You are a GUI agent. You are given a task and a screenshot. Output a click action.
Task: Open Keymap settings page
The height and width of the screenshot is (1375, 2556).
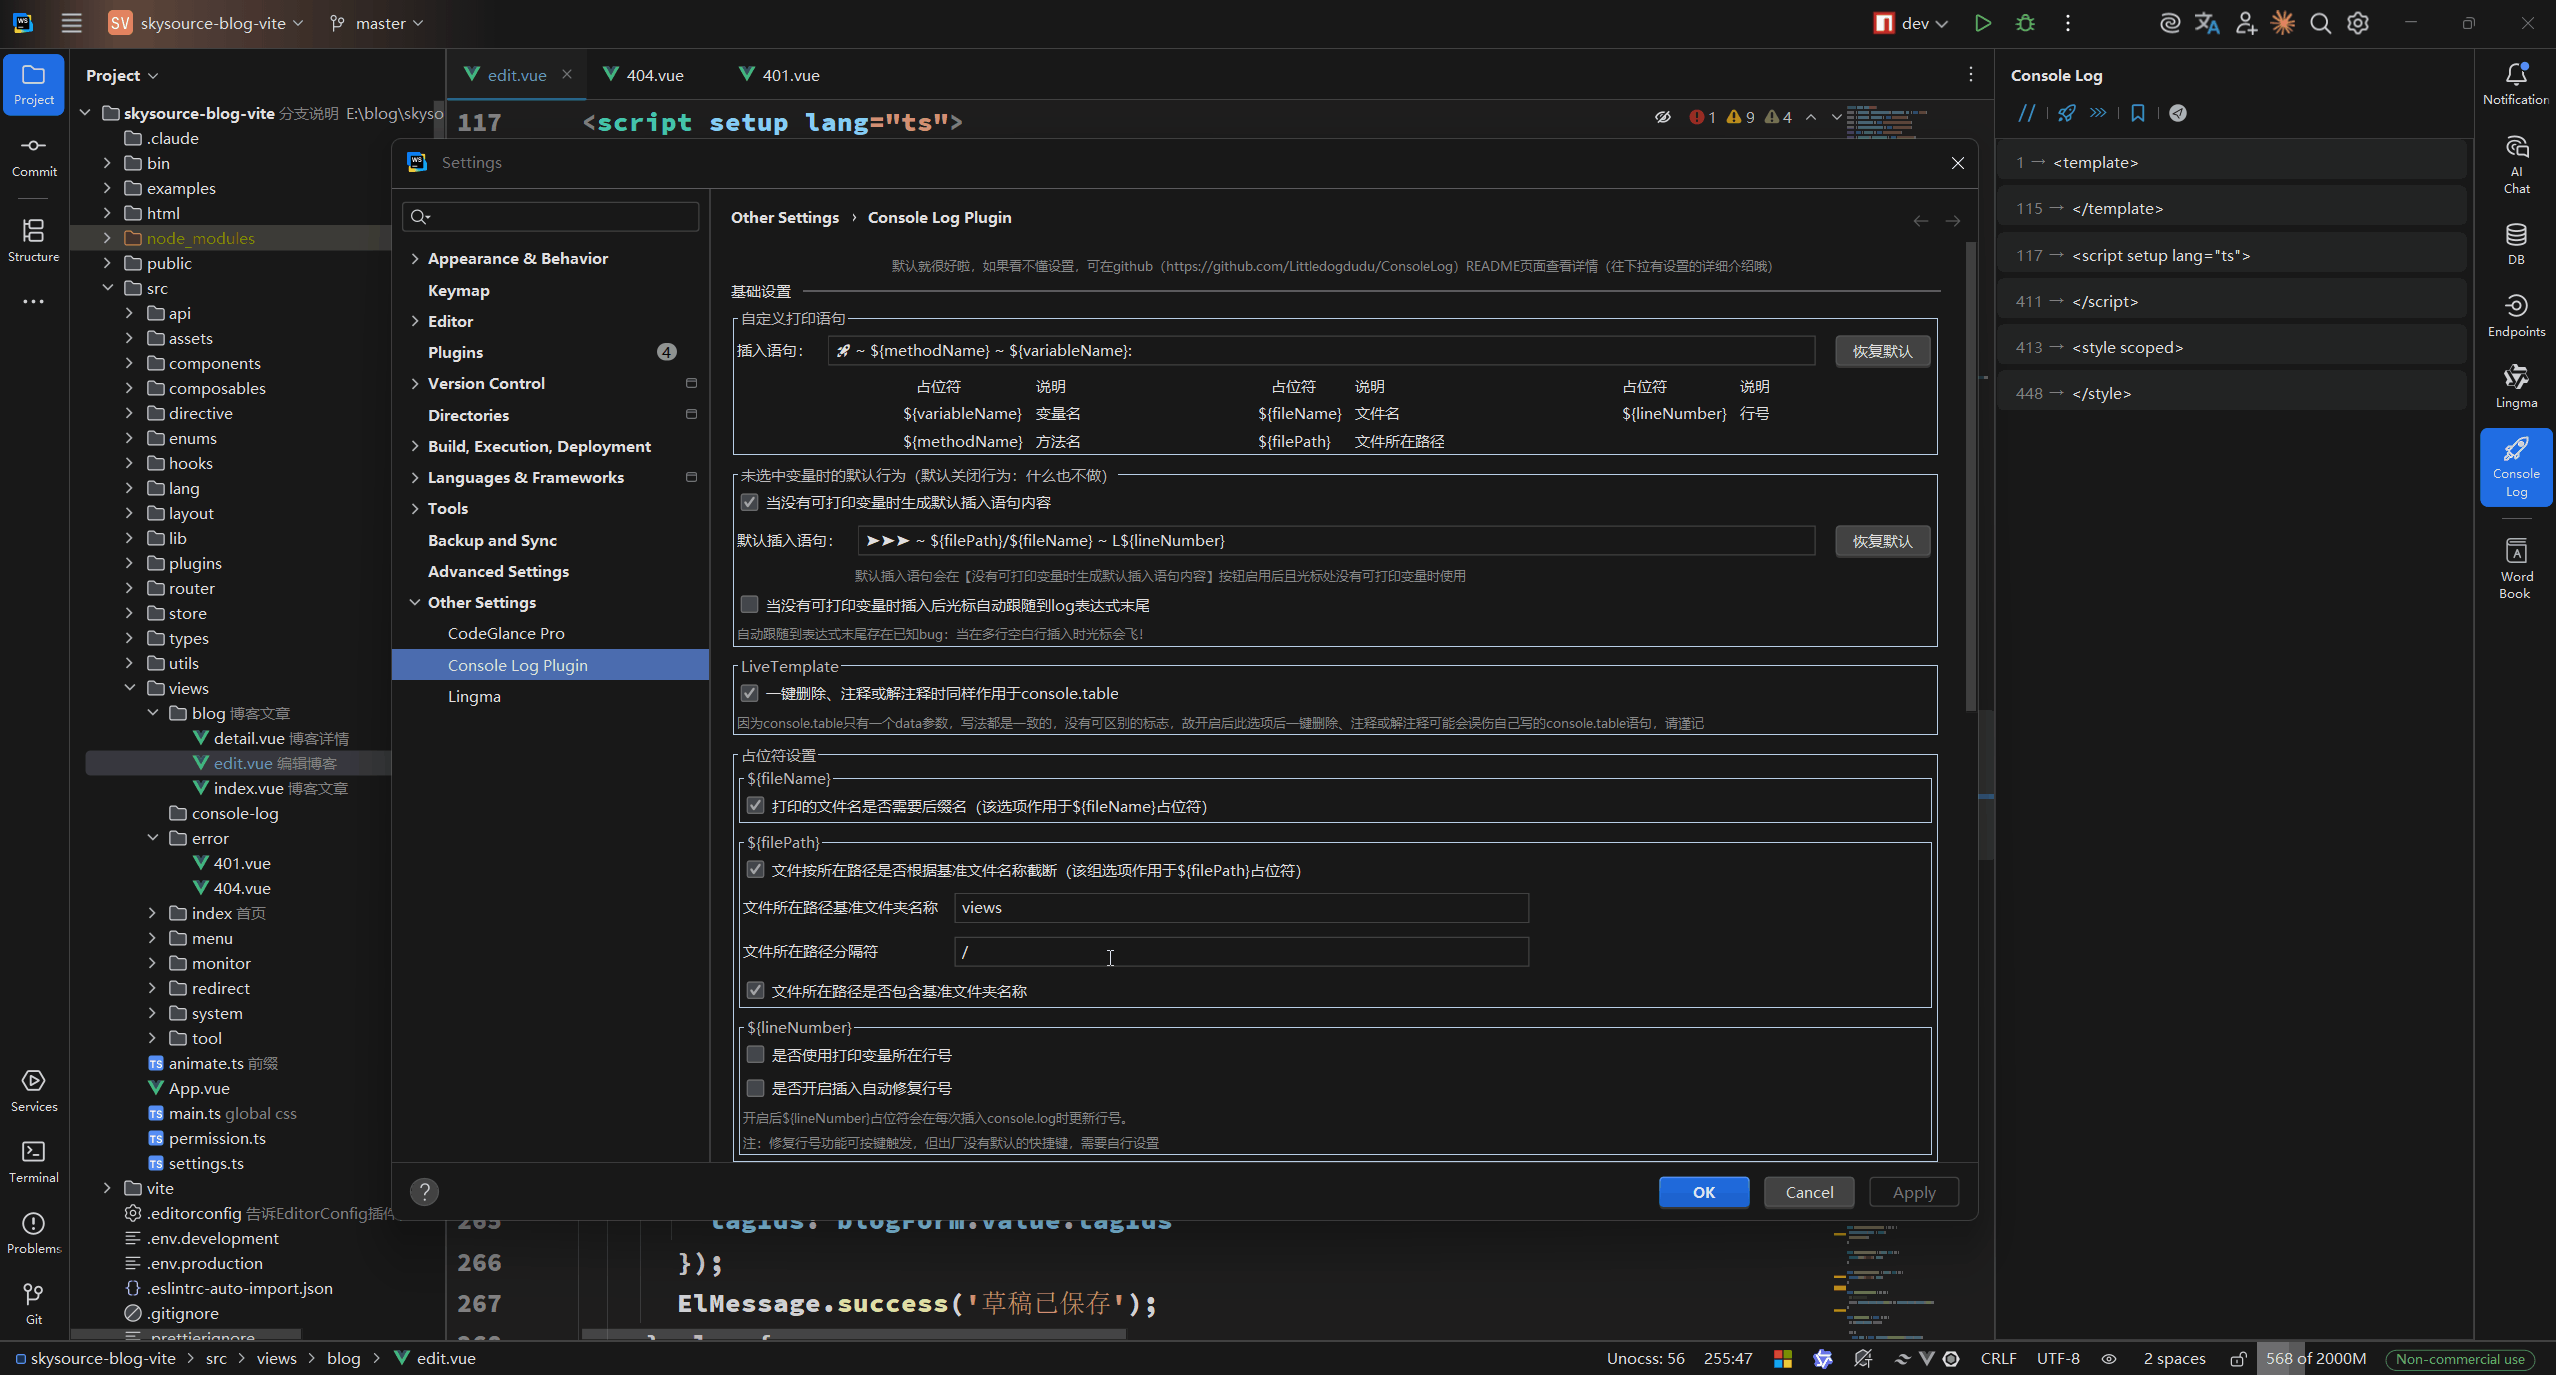459,290
